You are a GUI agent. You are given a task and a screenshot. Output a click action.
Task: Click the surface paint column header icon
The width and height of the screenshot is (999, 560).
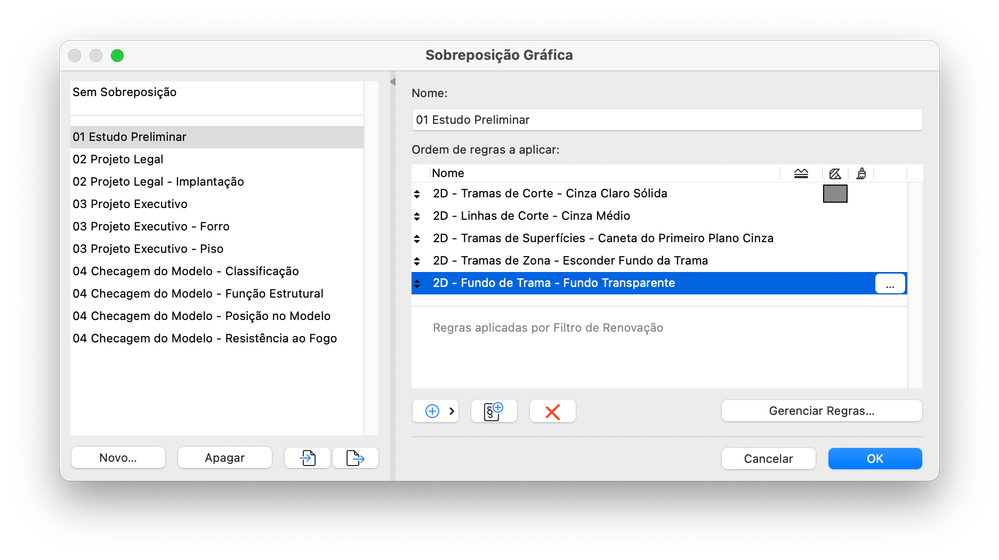[861, 173]
